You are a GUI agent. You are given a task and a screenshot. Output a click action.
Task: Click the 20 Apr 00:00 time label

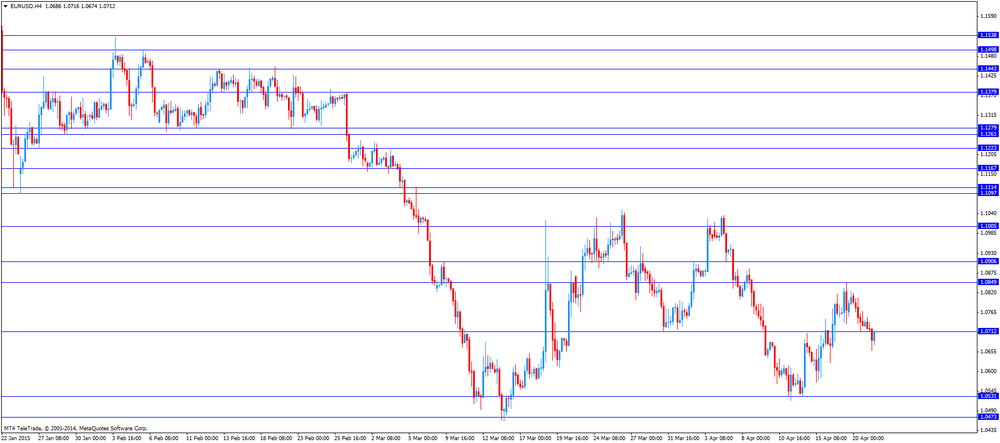click(867, 439)
